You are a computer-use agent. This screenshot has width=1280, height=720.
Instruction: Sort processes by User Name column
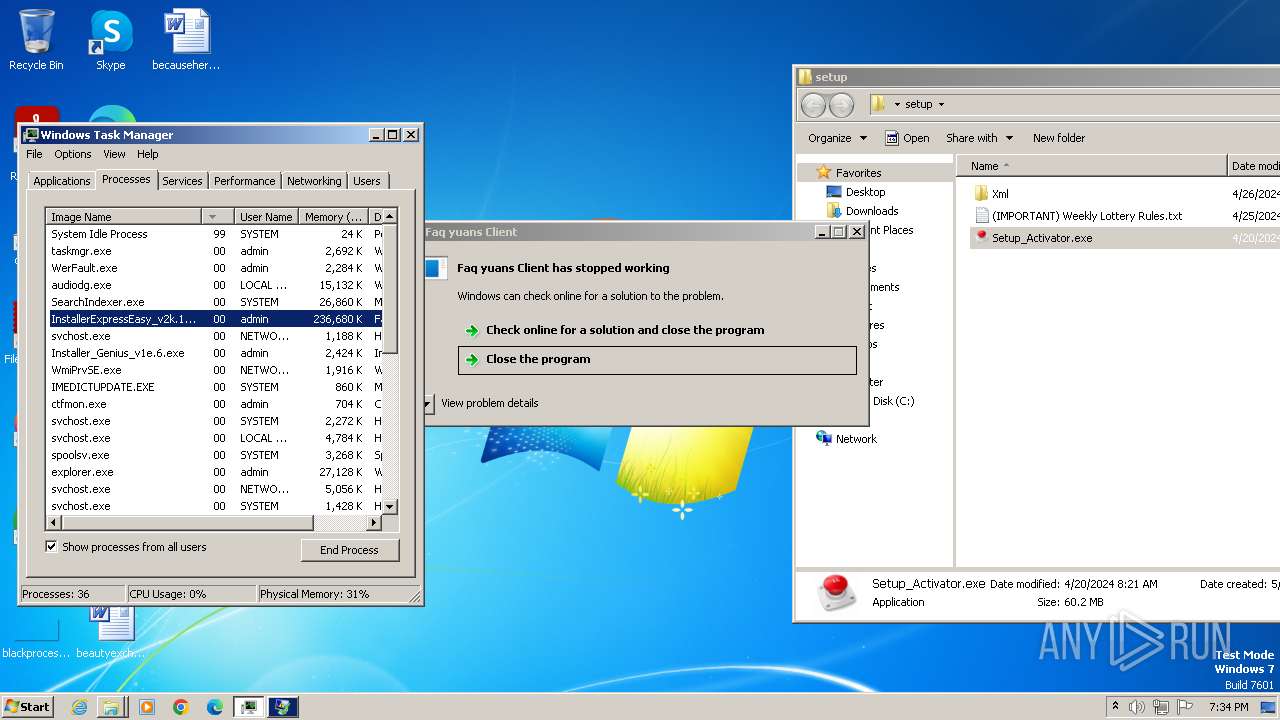coord(265,217)
